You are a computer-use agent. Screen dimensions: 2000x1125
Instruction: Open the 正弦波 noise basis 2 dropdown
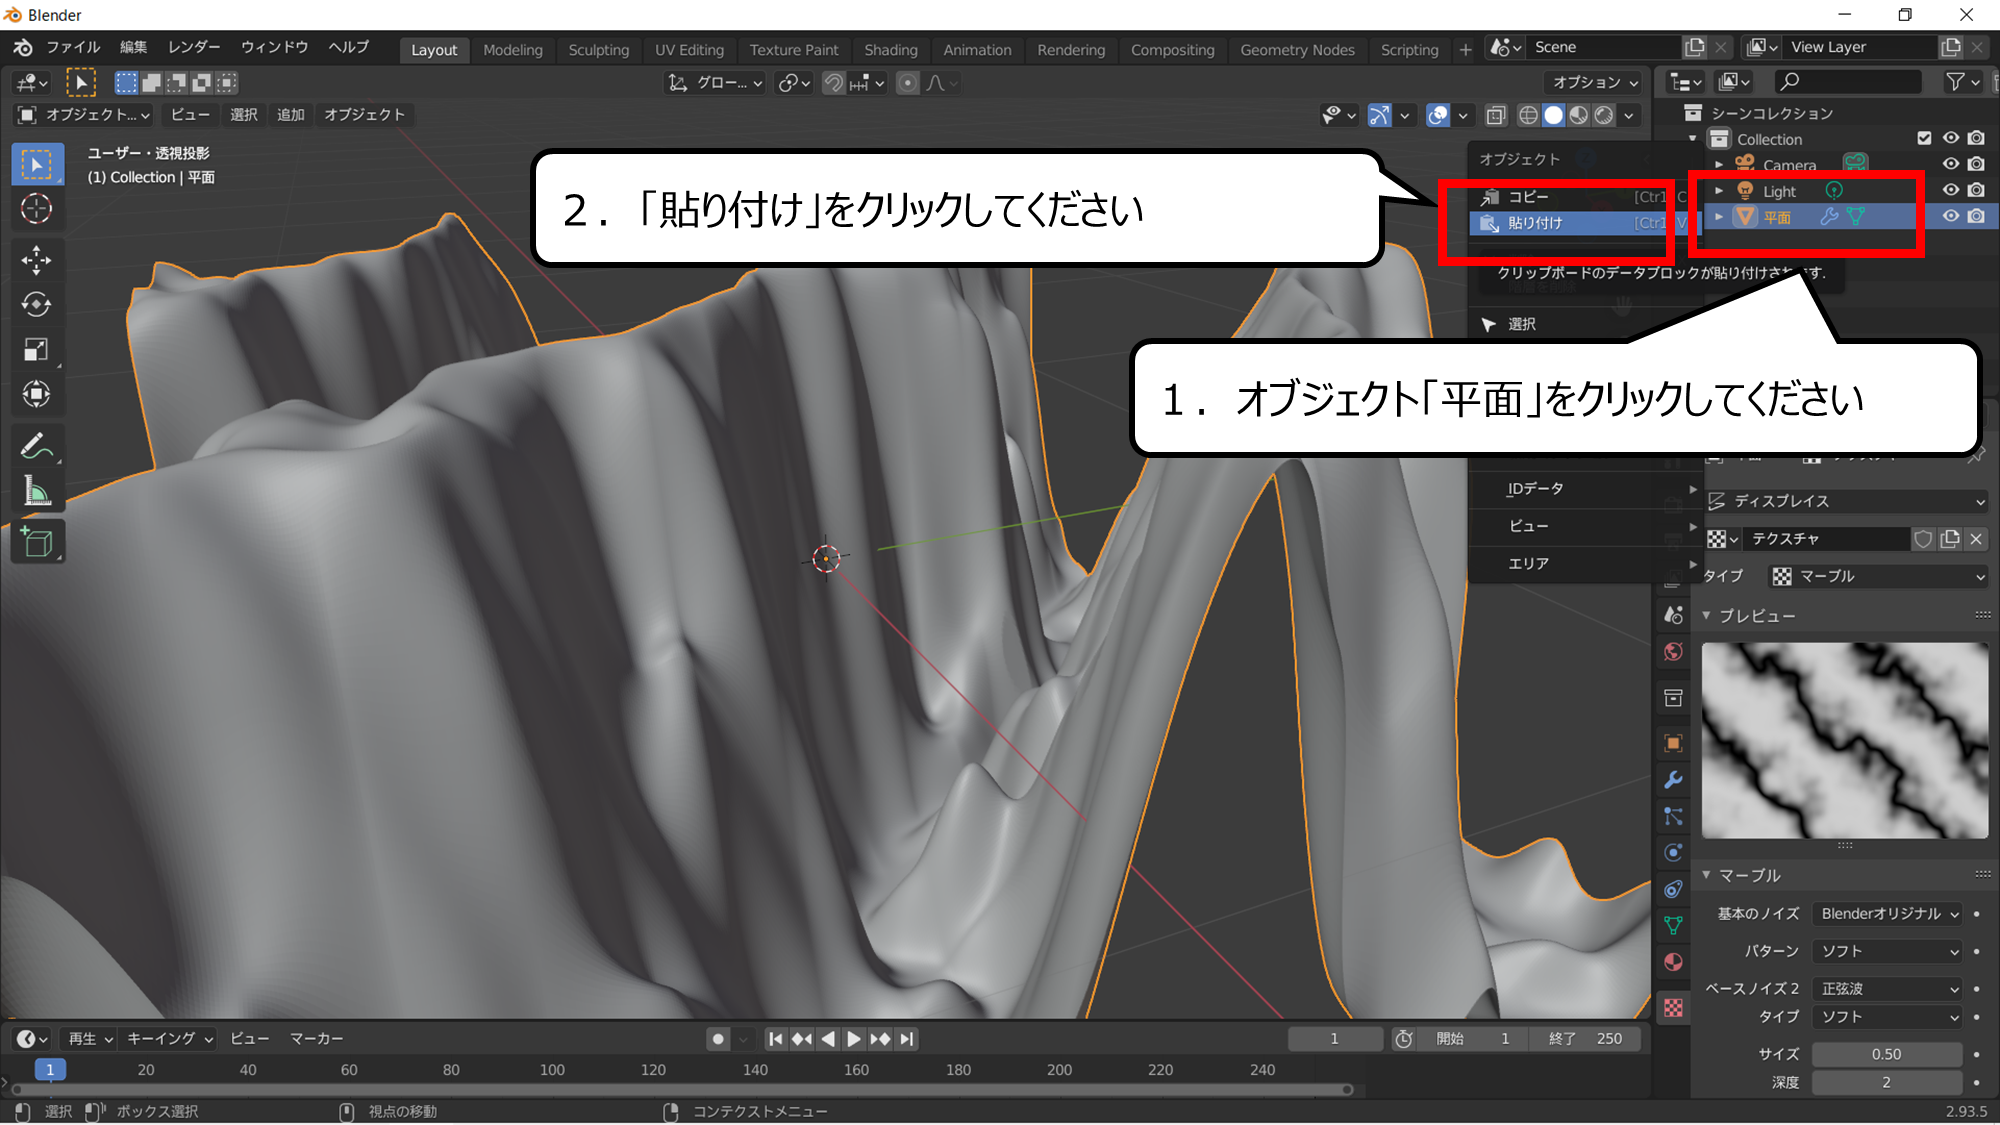[1889, 989]
